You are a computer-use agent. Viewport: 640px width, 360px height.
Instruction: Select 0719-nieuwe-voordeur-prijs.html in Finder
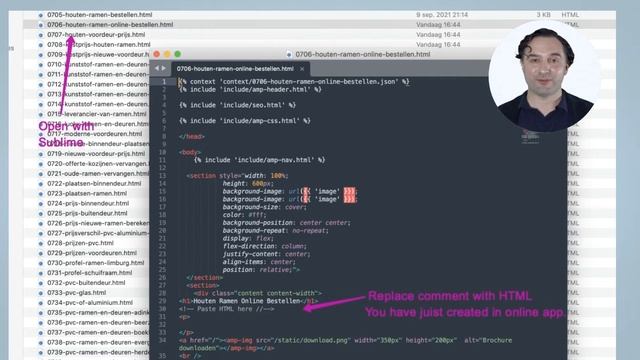point(96,154)
